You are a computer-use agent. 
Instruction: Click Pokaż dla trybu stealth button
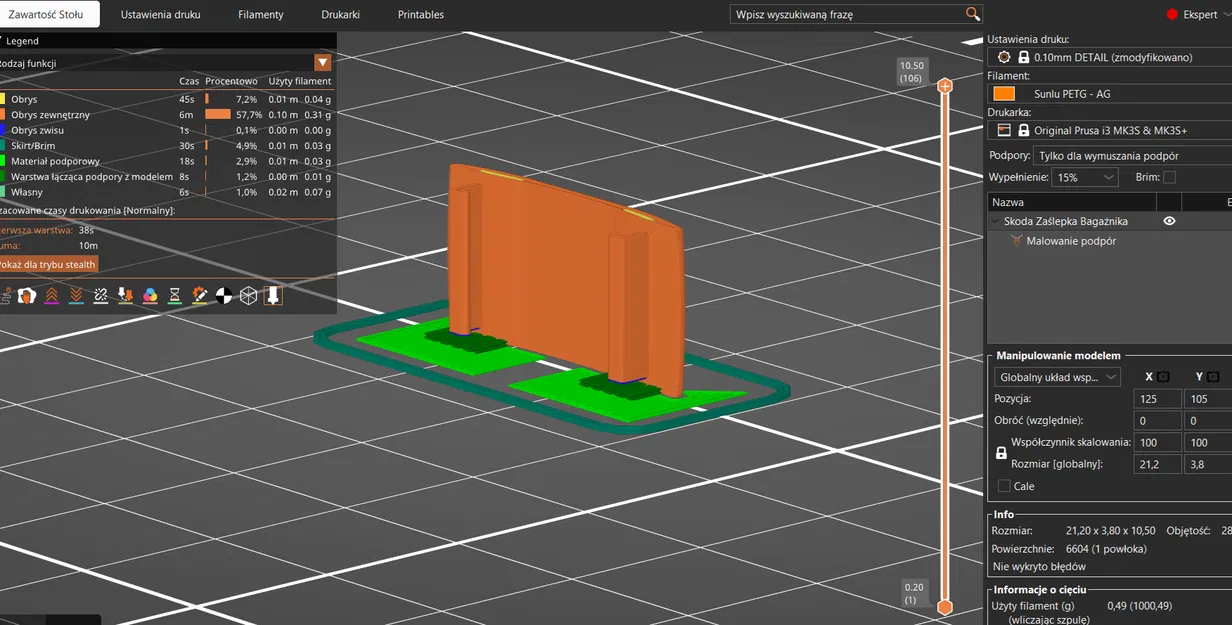point(49,264)
